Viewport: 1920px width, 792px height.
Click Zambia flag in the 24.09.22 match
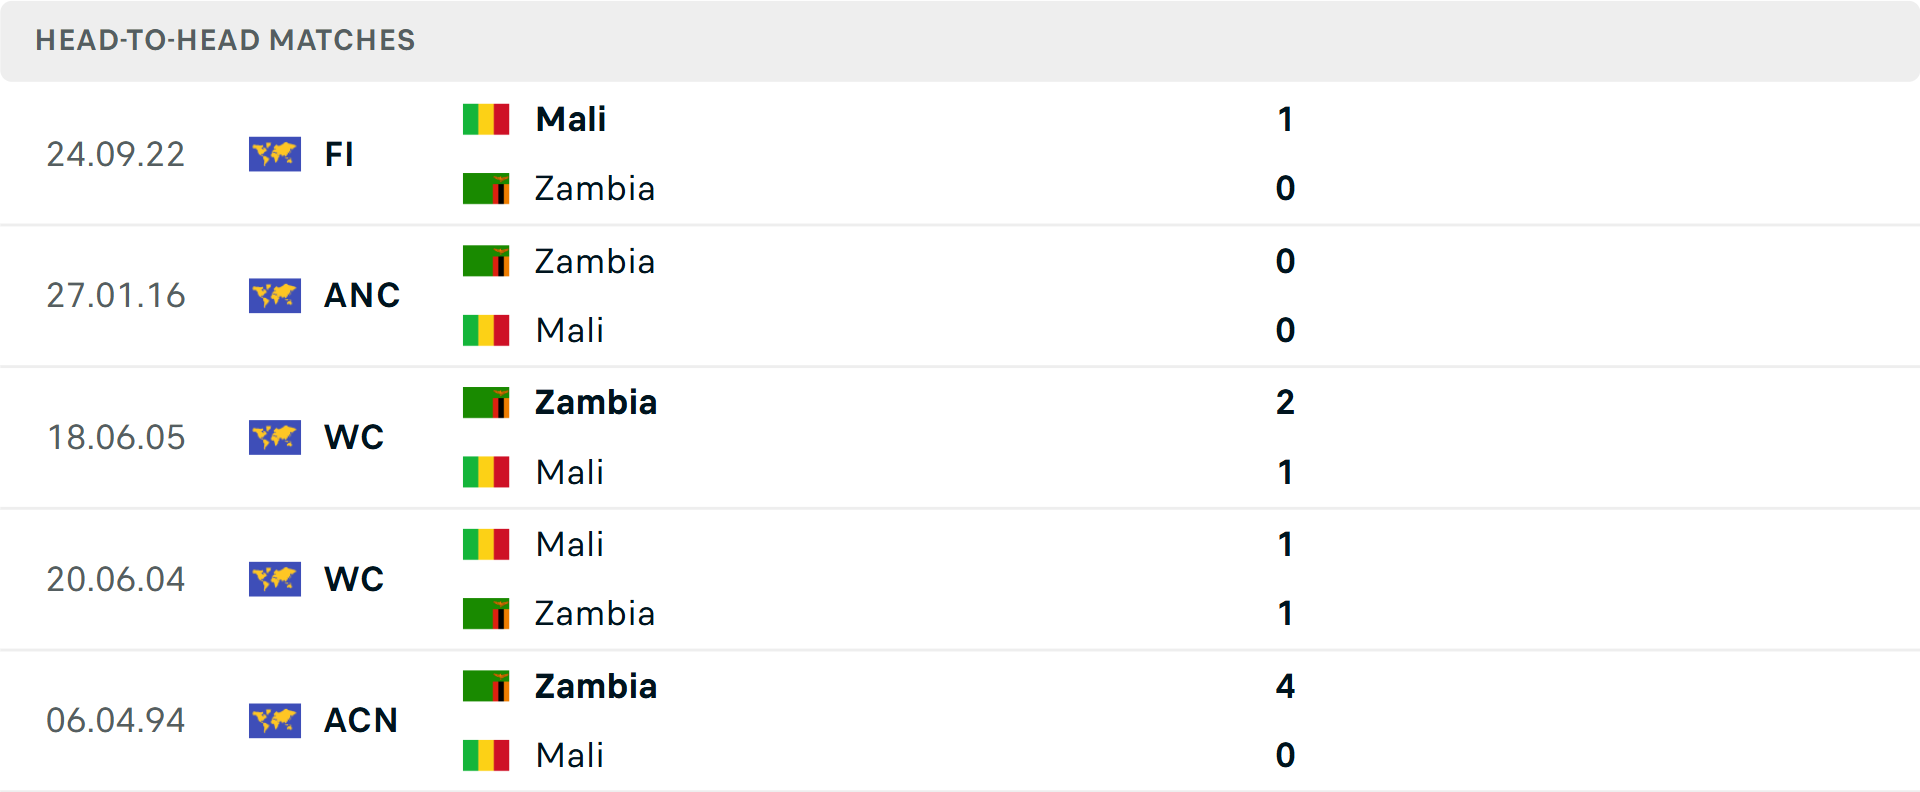(x=486, y=188)
